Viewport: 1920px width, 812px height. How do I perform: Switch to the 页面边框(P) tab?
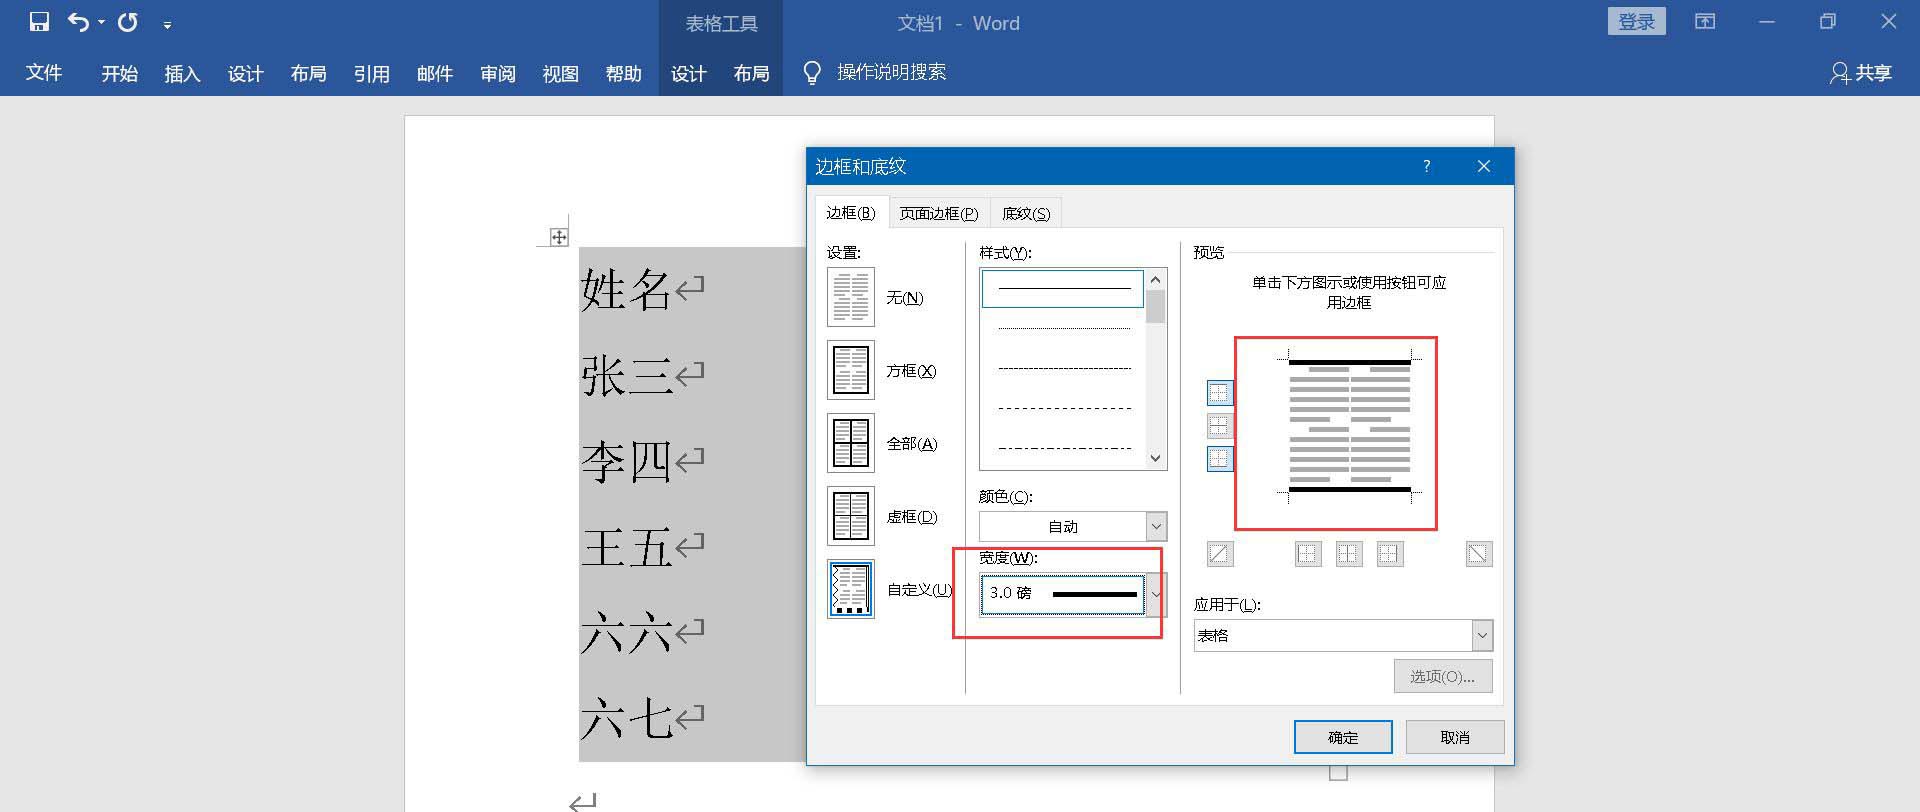pyautogui.click(x=938, y=213)
